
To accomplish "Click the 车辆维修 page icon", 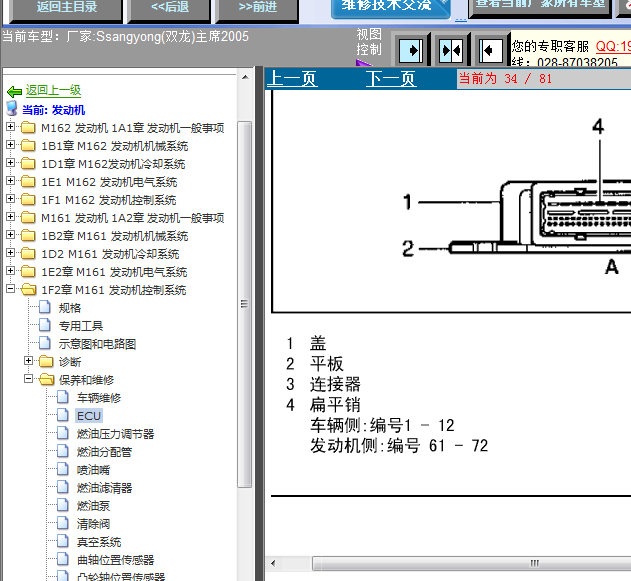I will pos(63,397).
